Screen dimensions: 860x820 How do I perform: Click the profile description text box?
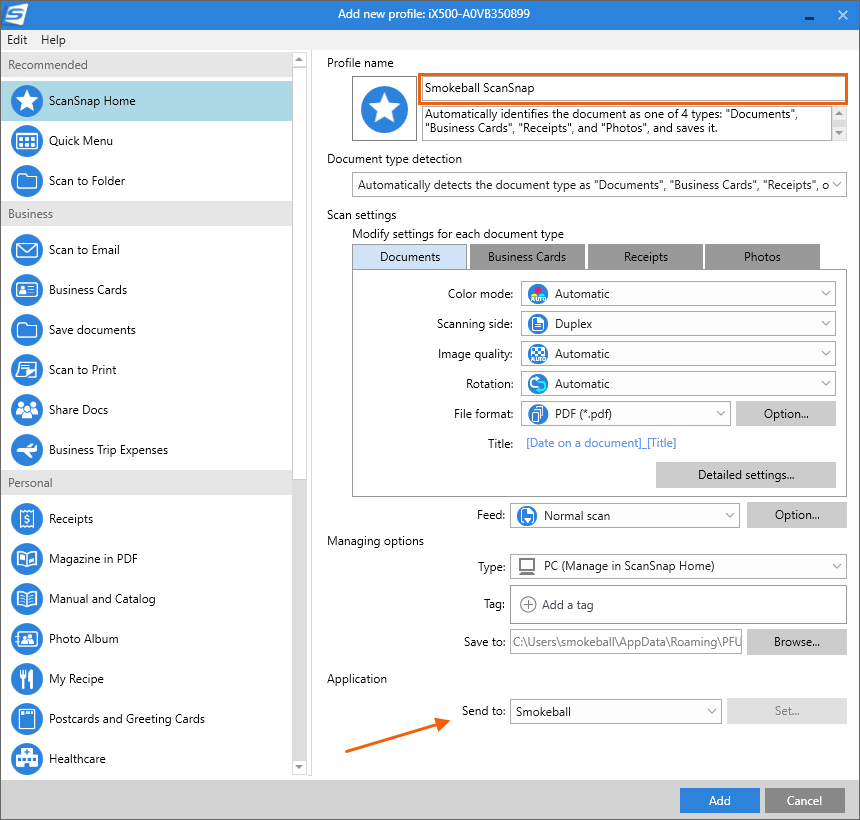click(626, 123)
